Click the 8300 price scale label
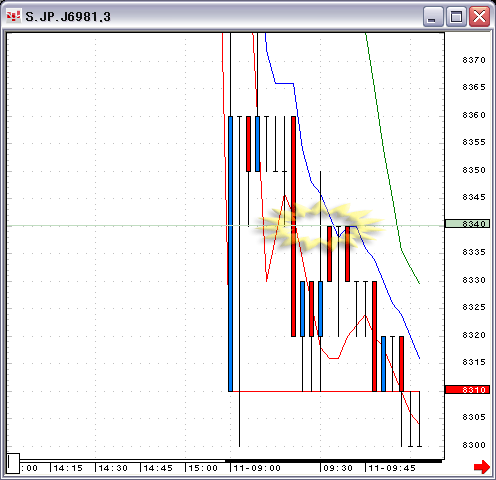This screenshot has height=480, width=496. 474,445
